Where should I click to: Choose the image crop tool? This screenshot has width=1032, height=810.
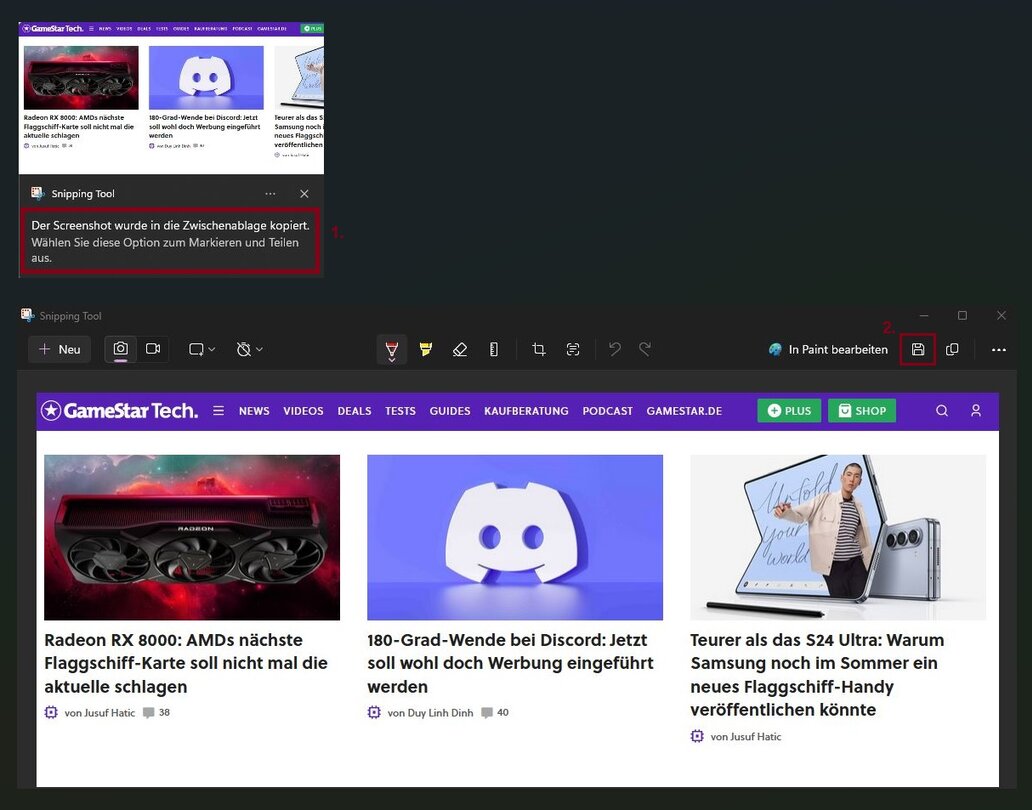(538, 349)
